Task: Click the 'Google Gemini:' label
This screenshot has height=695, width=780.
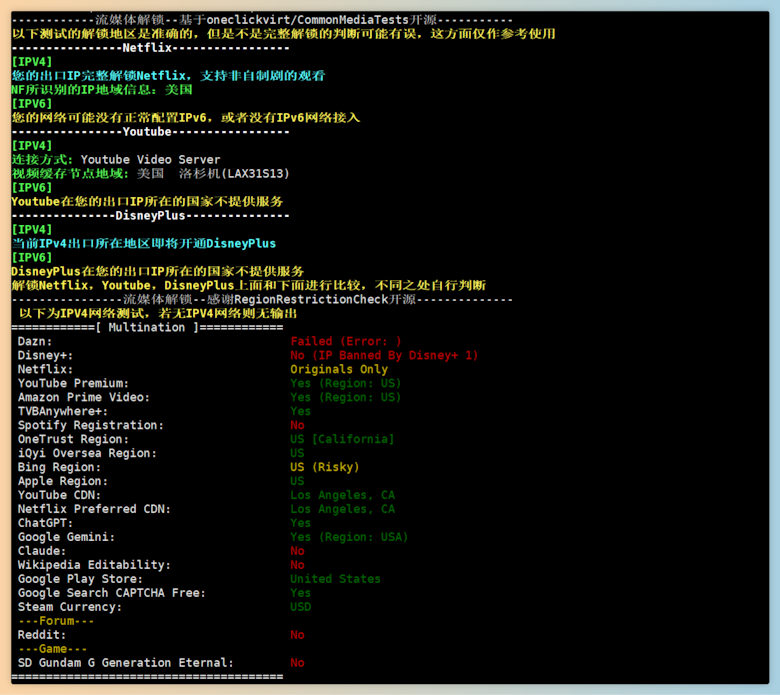Action: tap(66, 537)
